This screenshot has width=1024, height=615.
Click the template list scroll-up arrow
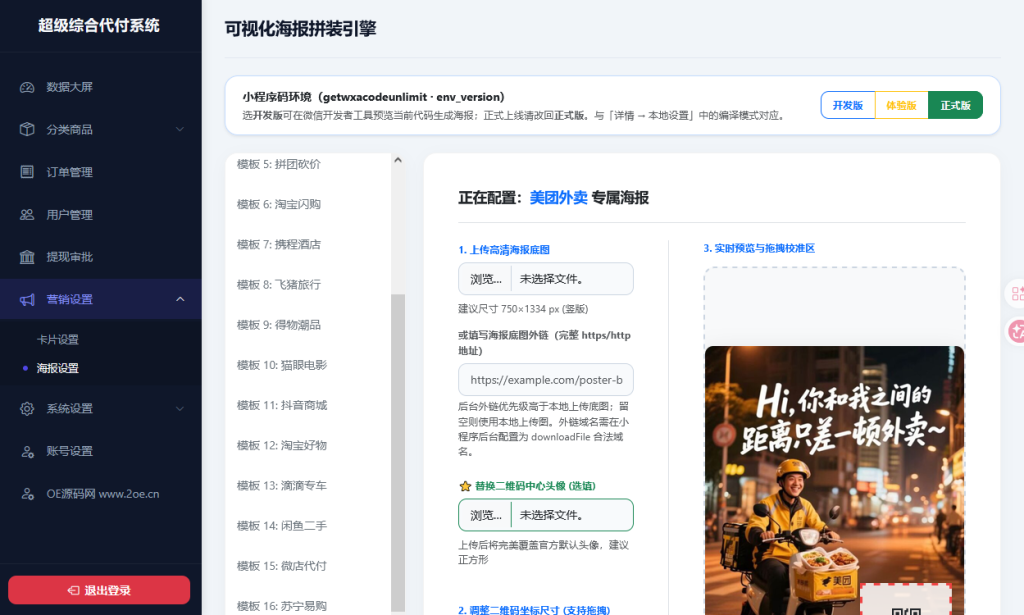click(x=398, y=160)
